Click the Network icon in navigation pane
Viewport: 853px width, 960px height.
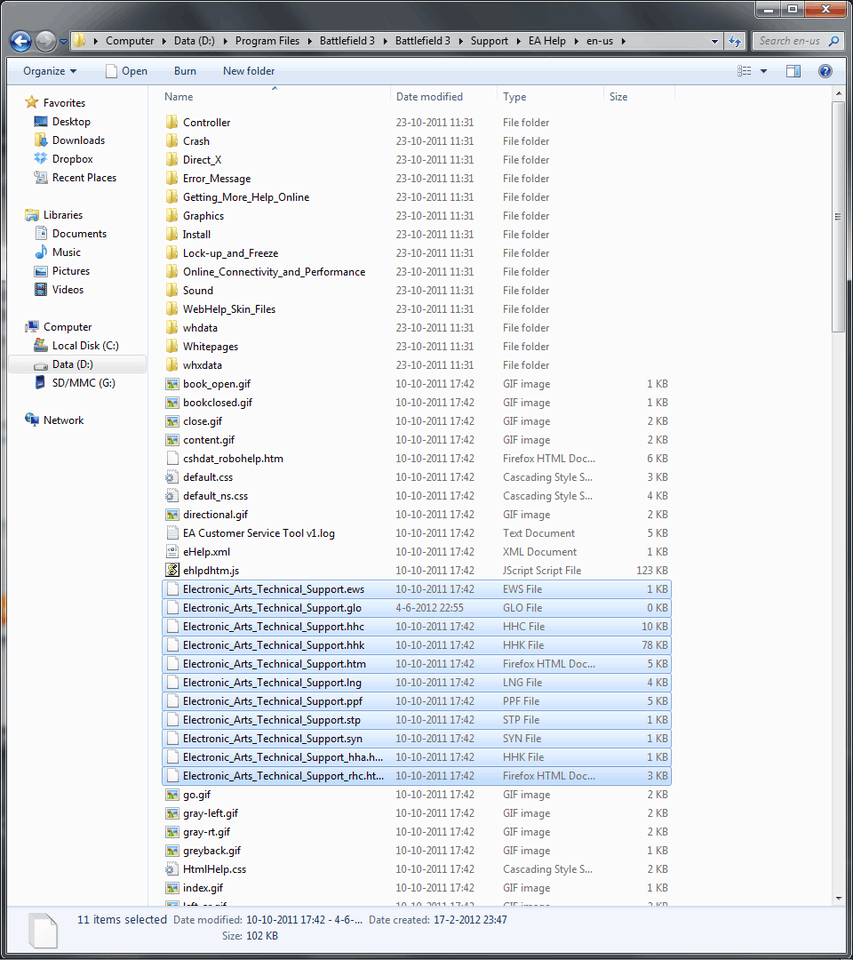(32, 419)
